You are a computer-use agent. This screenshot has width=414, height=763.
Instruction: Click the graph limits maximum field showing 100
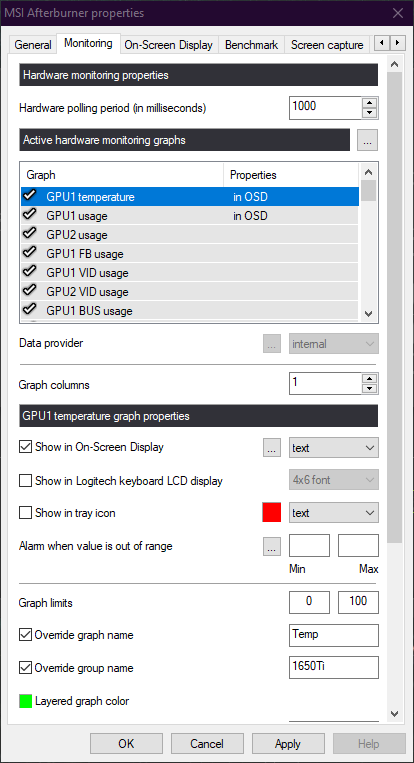(359, 602)
